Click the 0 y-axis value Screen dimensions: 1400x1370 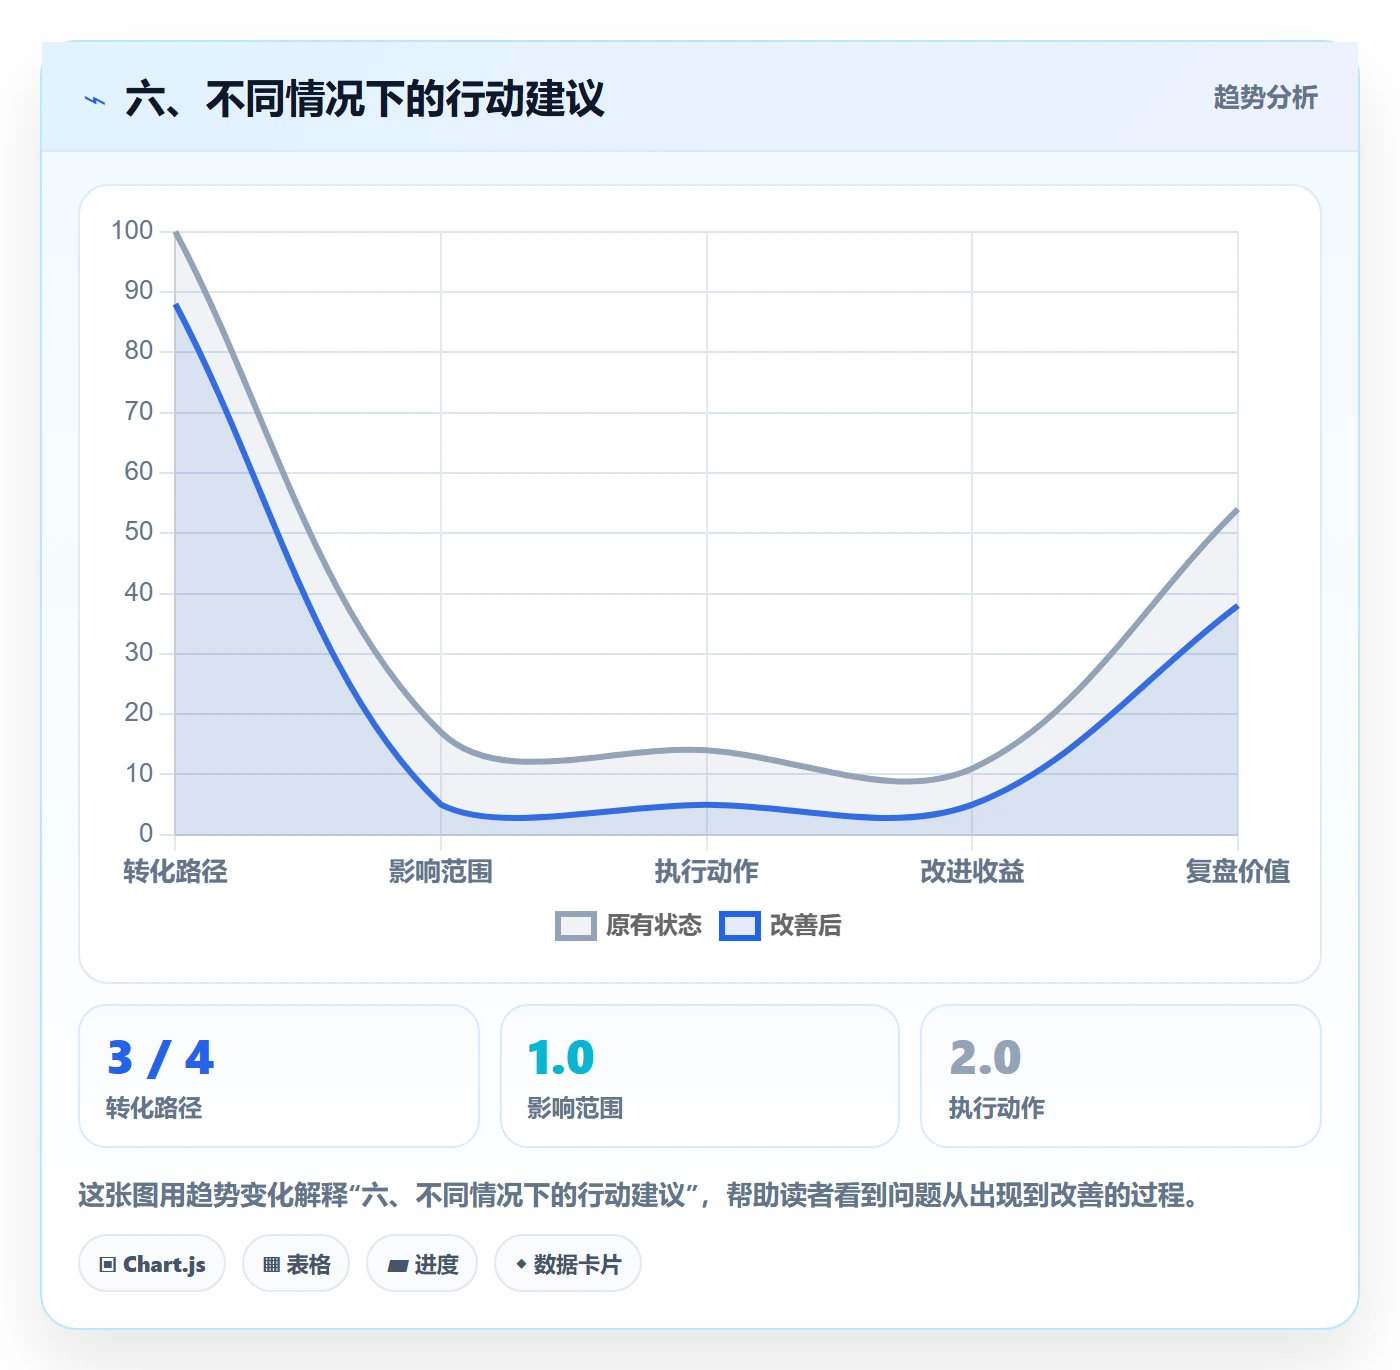click(x=146, y=833)
